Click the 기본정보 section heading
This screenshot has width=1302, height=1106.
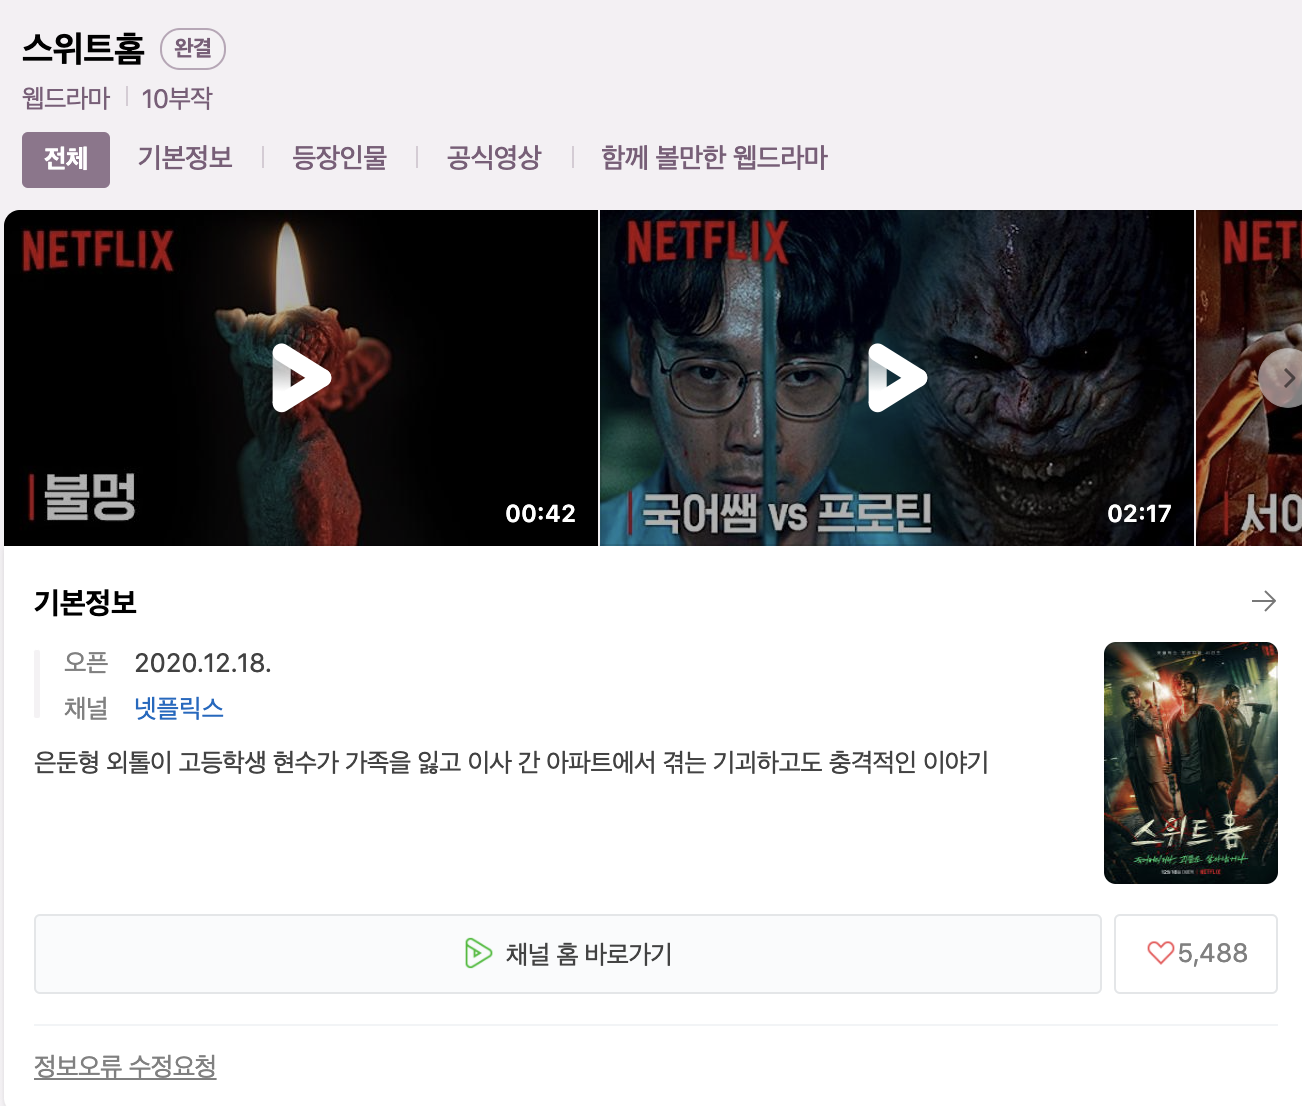coord(85,602)
